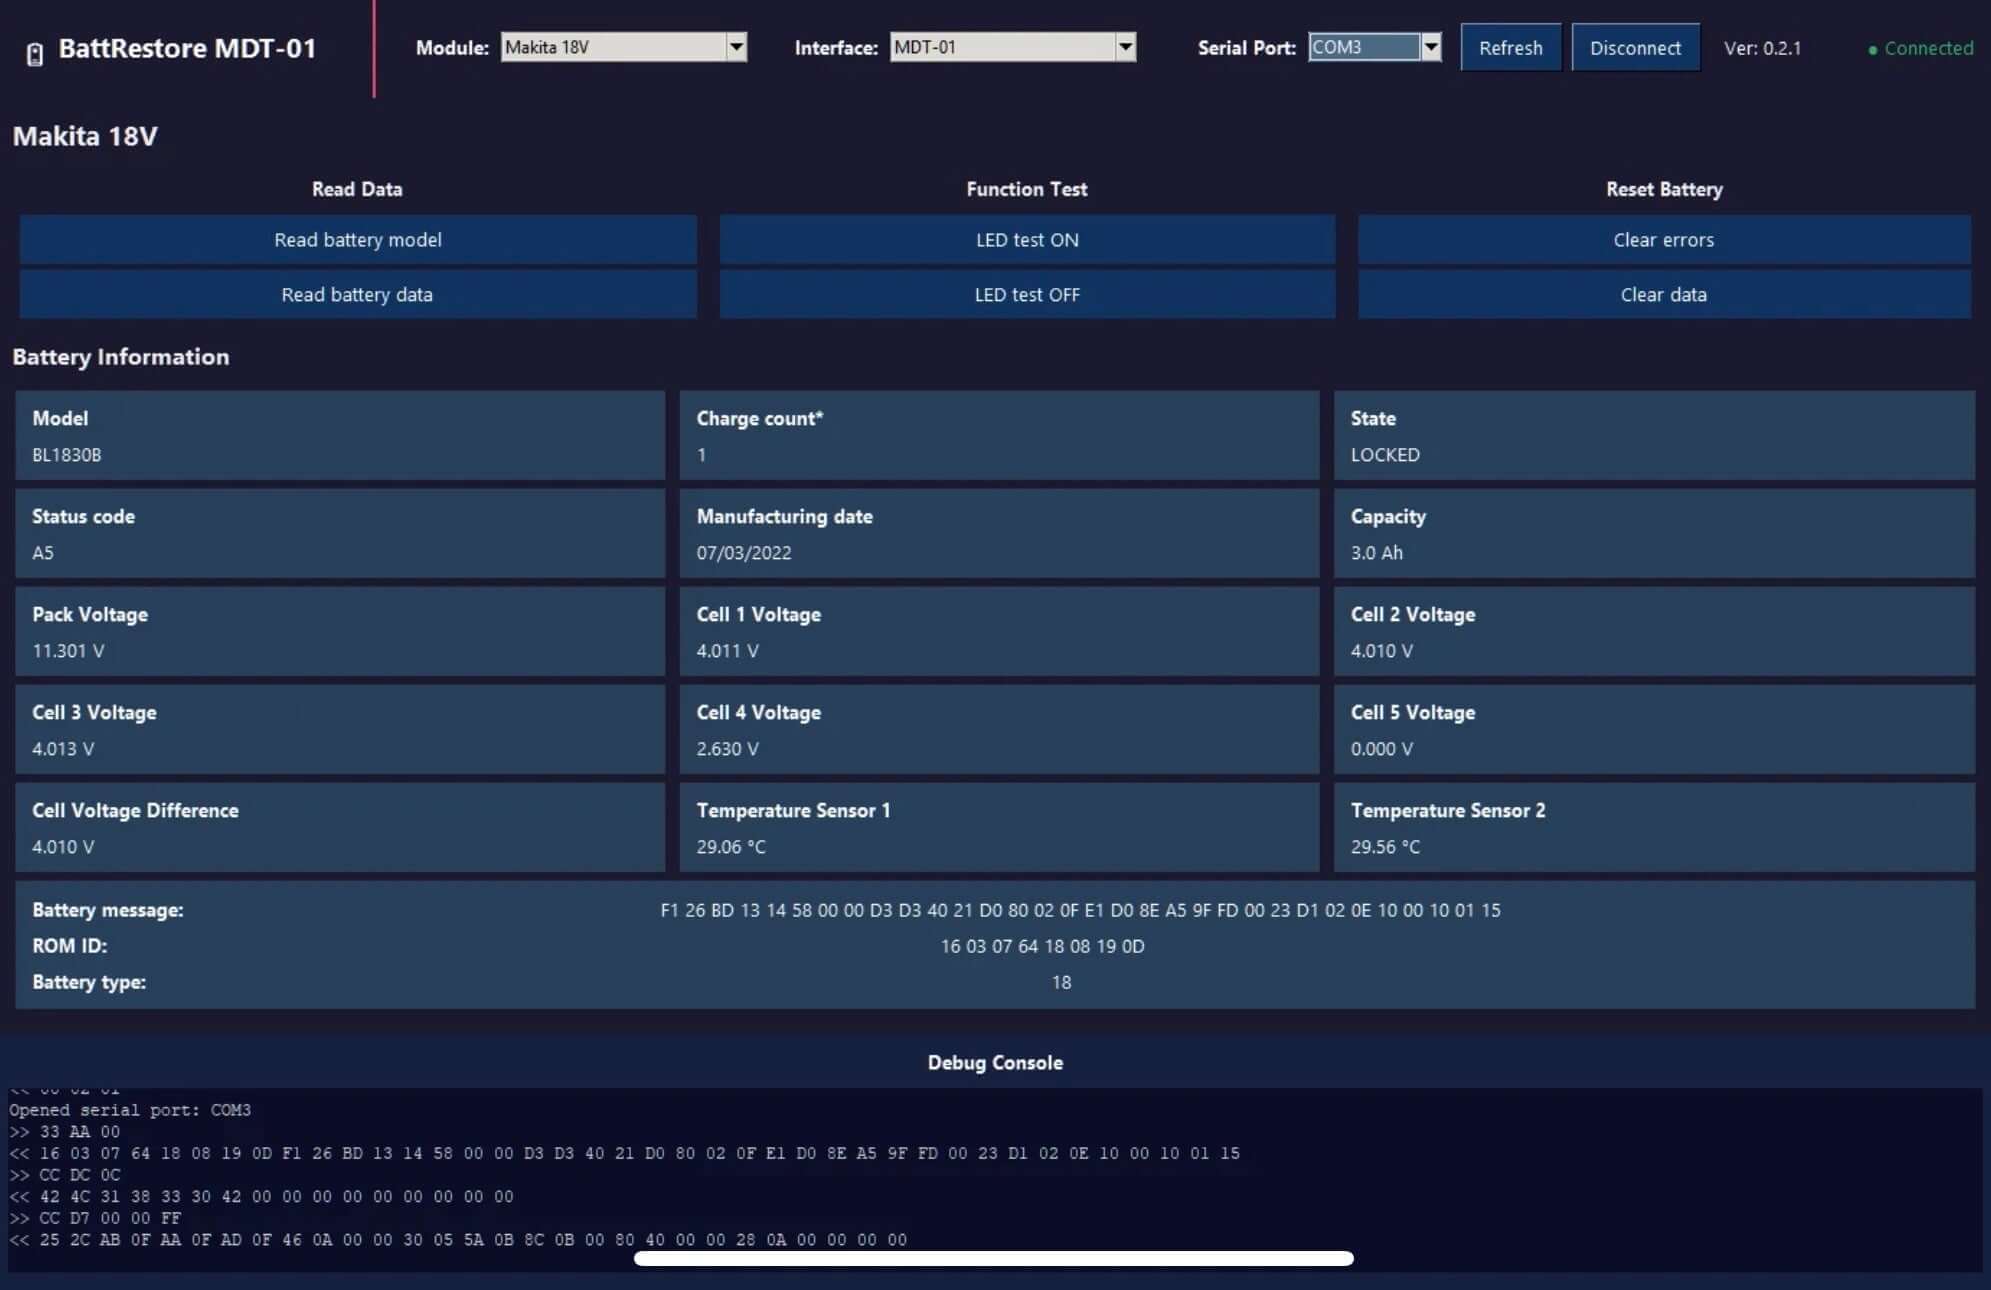Turn on the LED test
1991x1290 pixels.
coord(1026,239)
